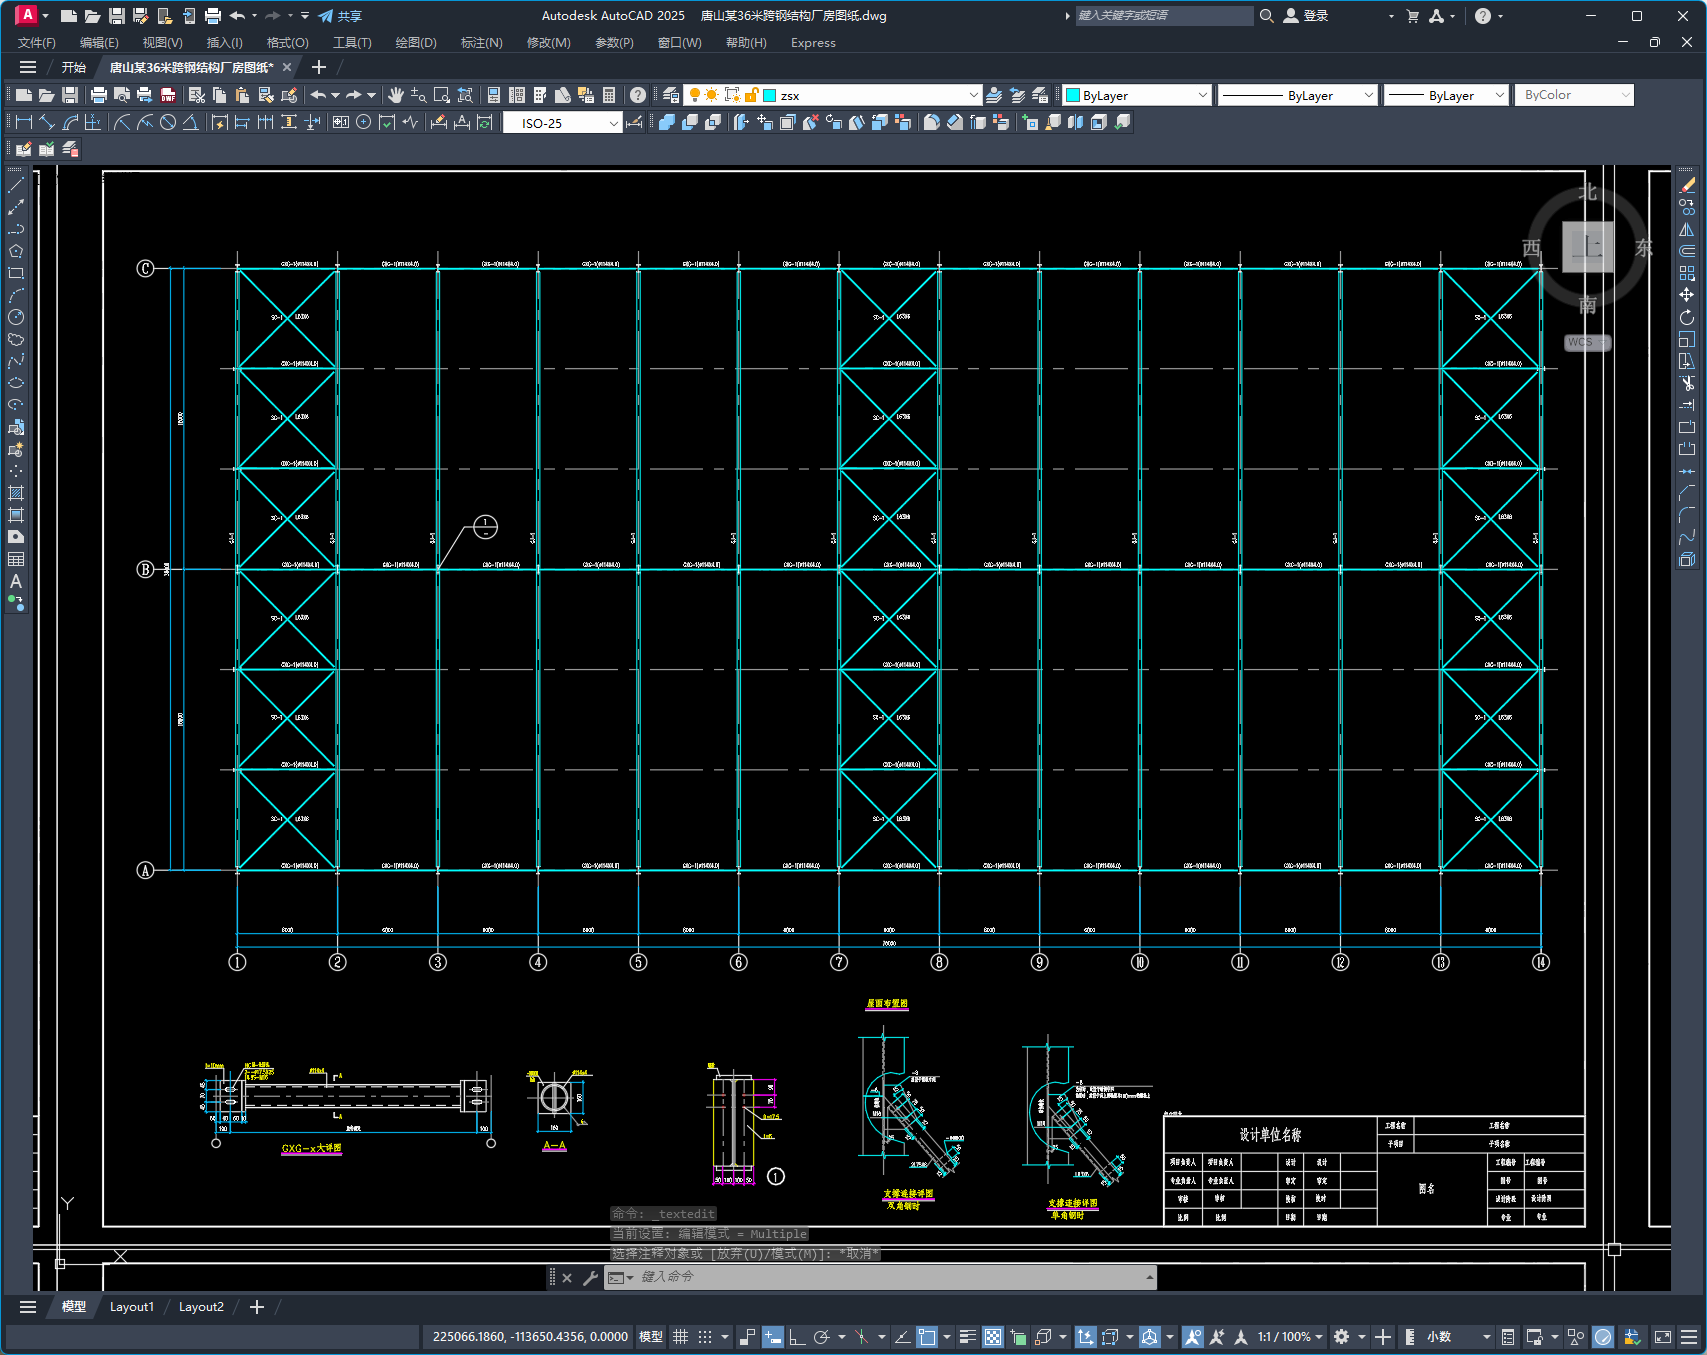The image size is (1707, 1355).
Task: Toggle lineweight display in status bar
Action: 967,1337
